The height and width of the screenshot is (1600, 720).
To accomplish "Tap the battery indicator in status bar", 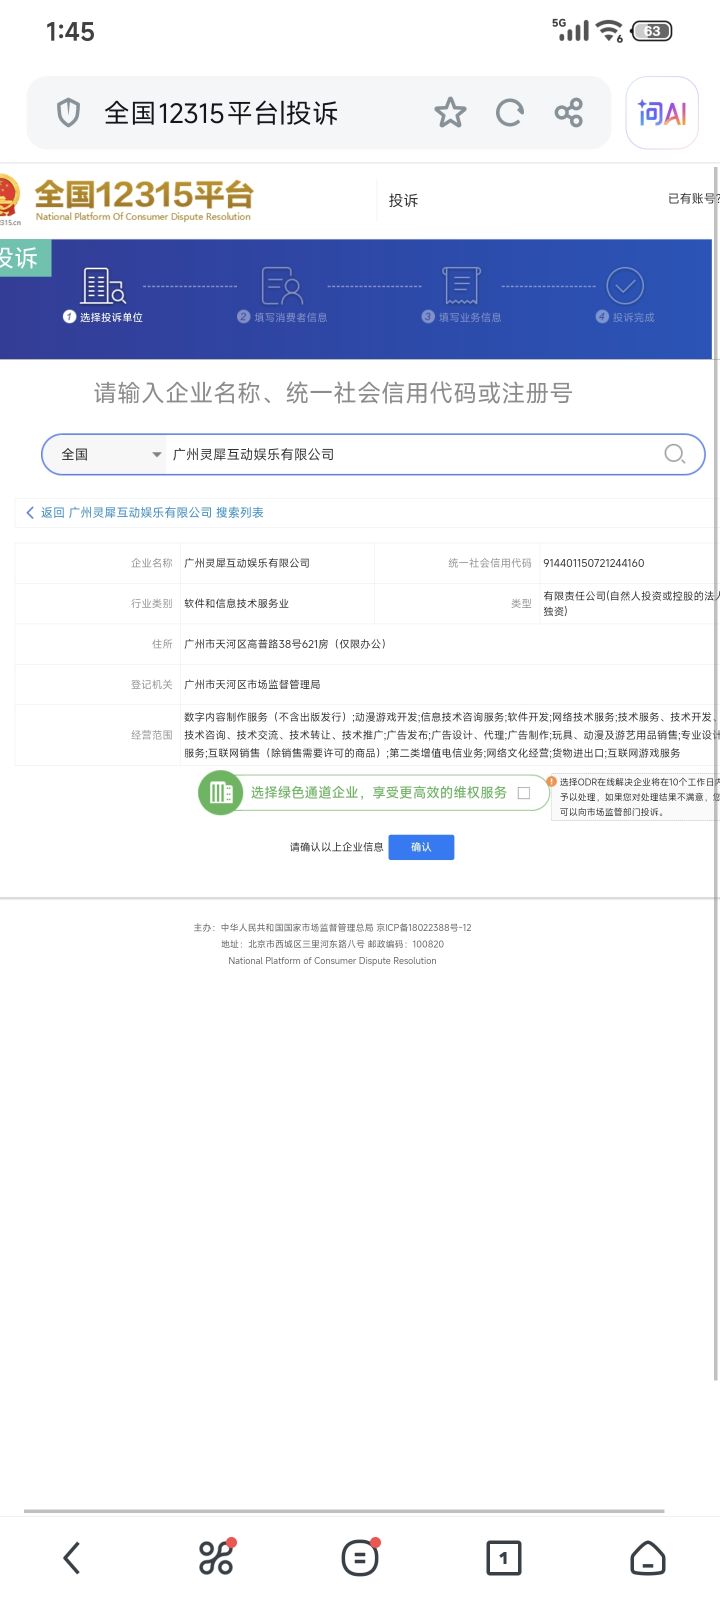I will (x=652, y=31).
